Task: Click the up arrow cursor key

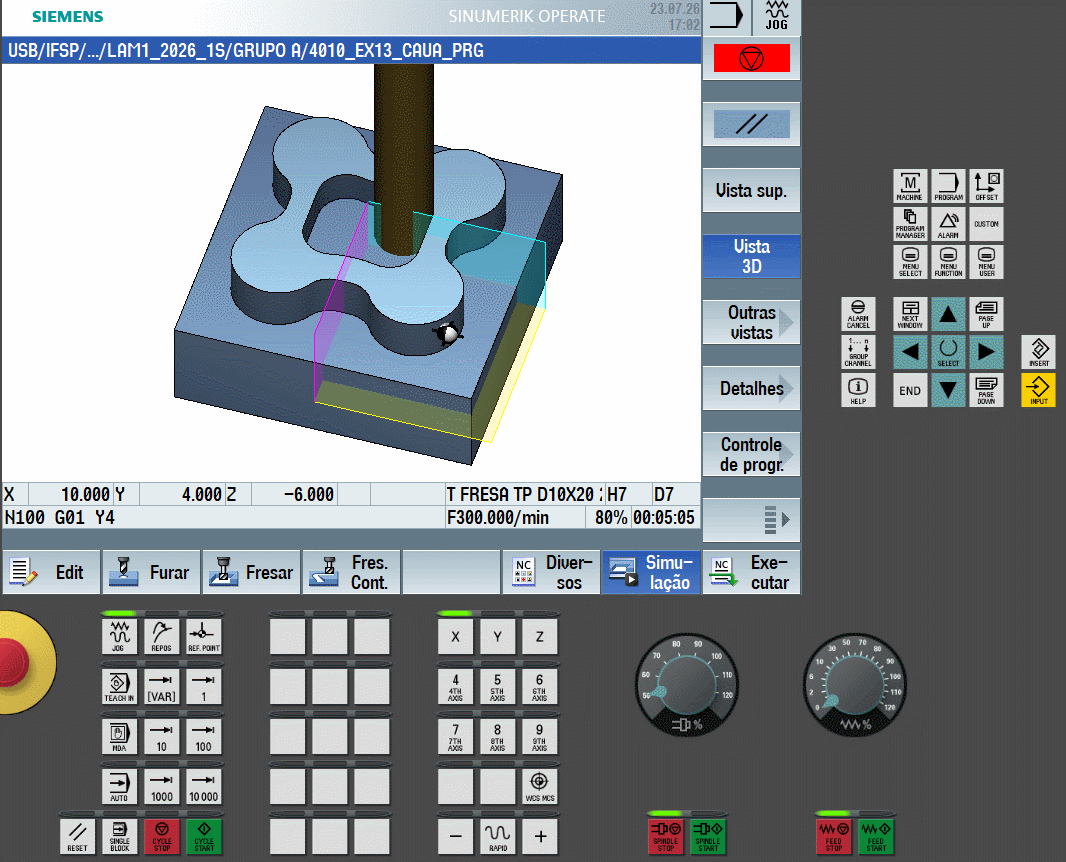Action: (948, 313)
